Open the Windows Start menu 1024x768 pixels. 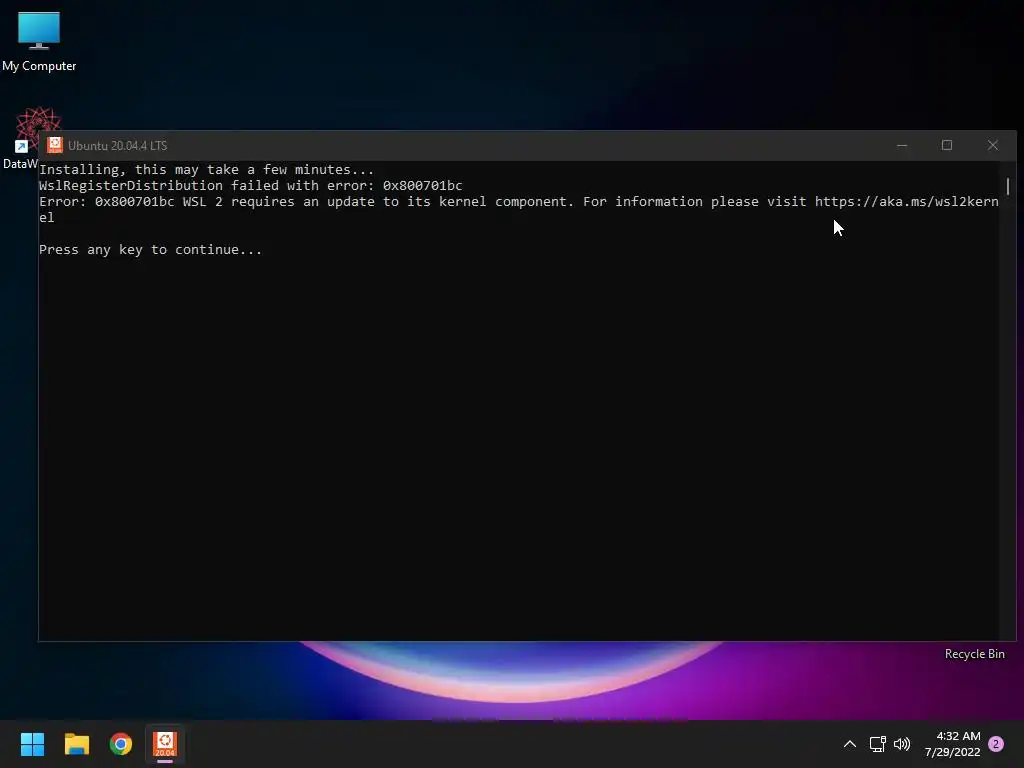point(32,744)
